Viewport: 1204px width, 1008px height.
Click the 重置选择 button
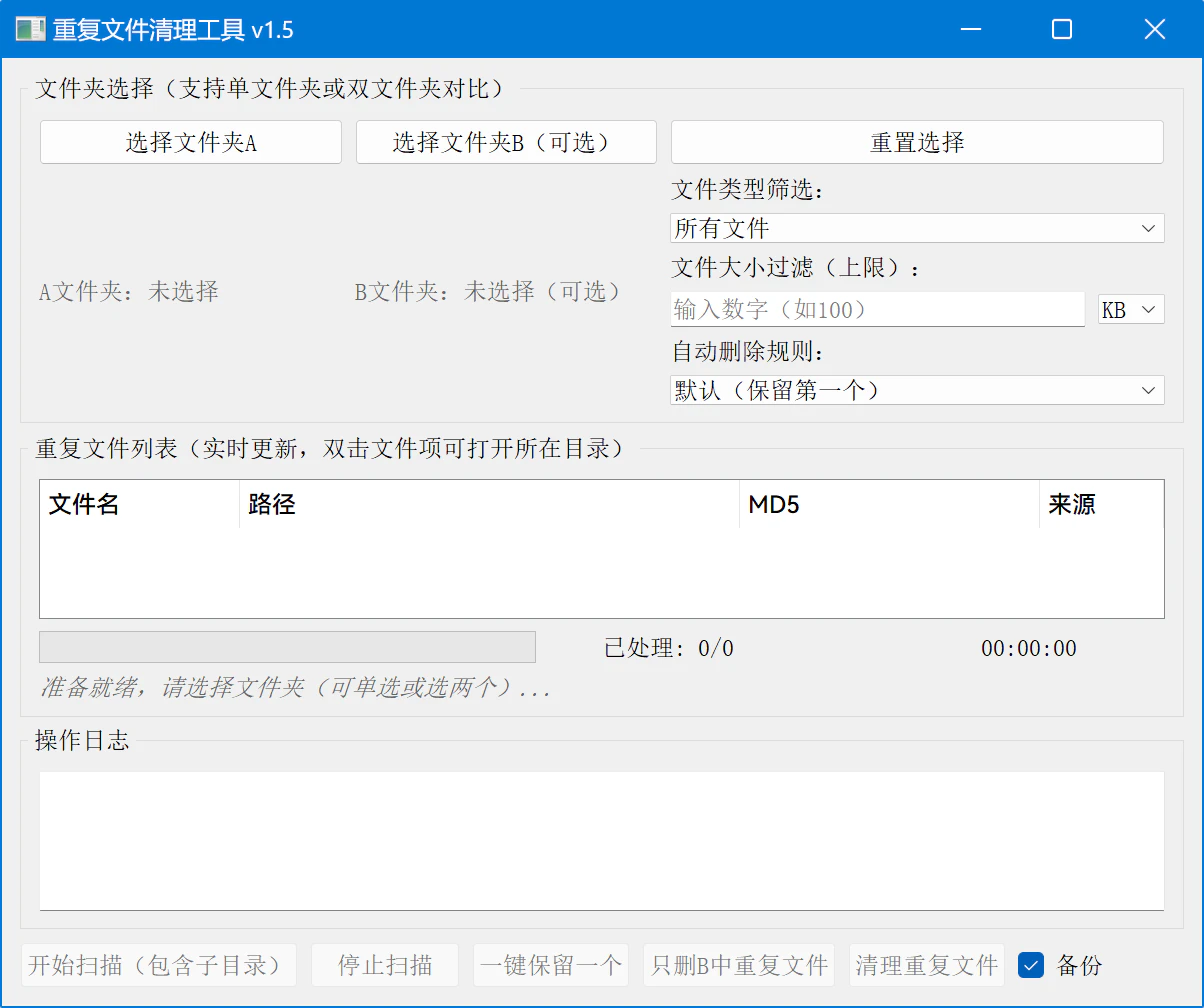point(916,142)
